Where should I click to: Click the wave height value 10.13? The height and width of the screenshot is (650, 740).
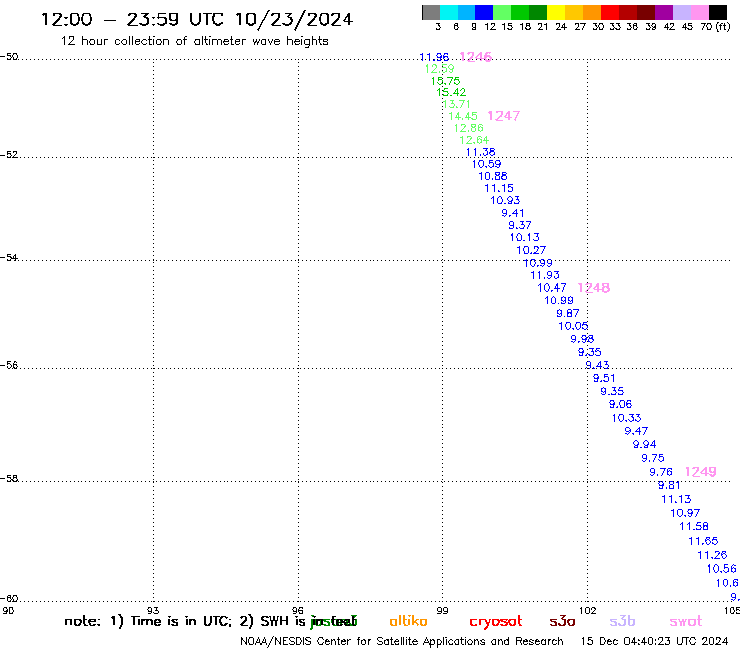(x=524, y=237)
